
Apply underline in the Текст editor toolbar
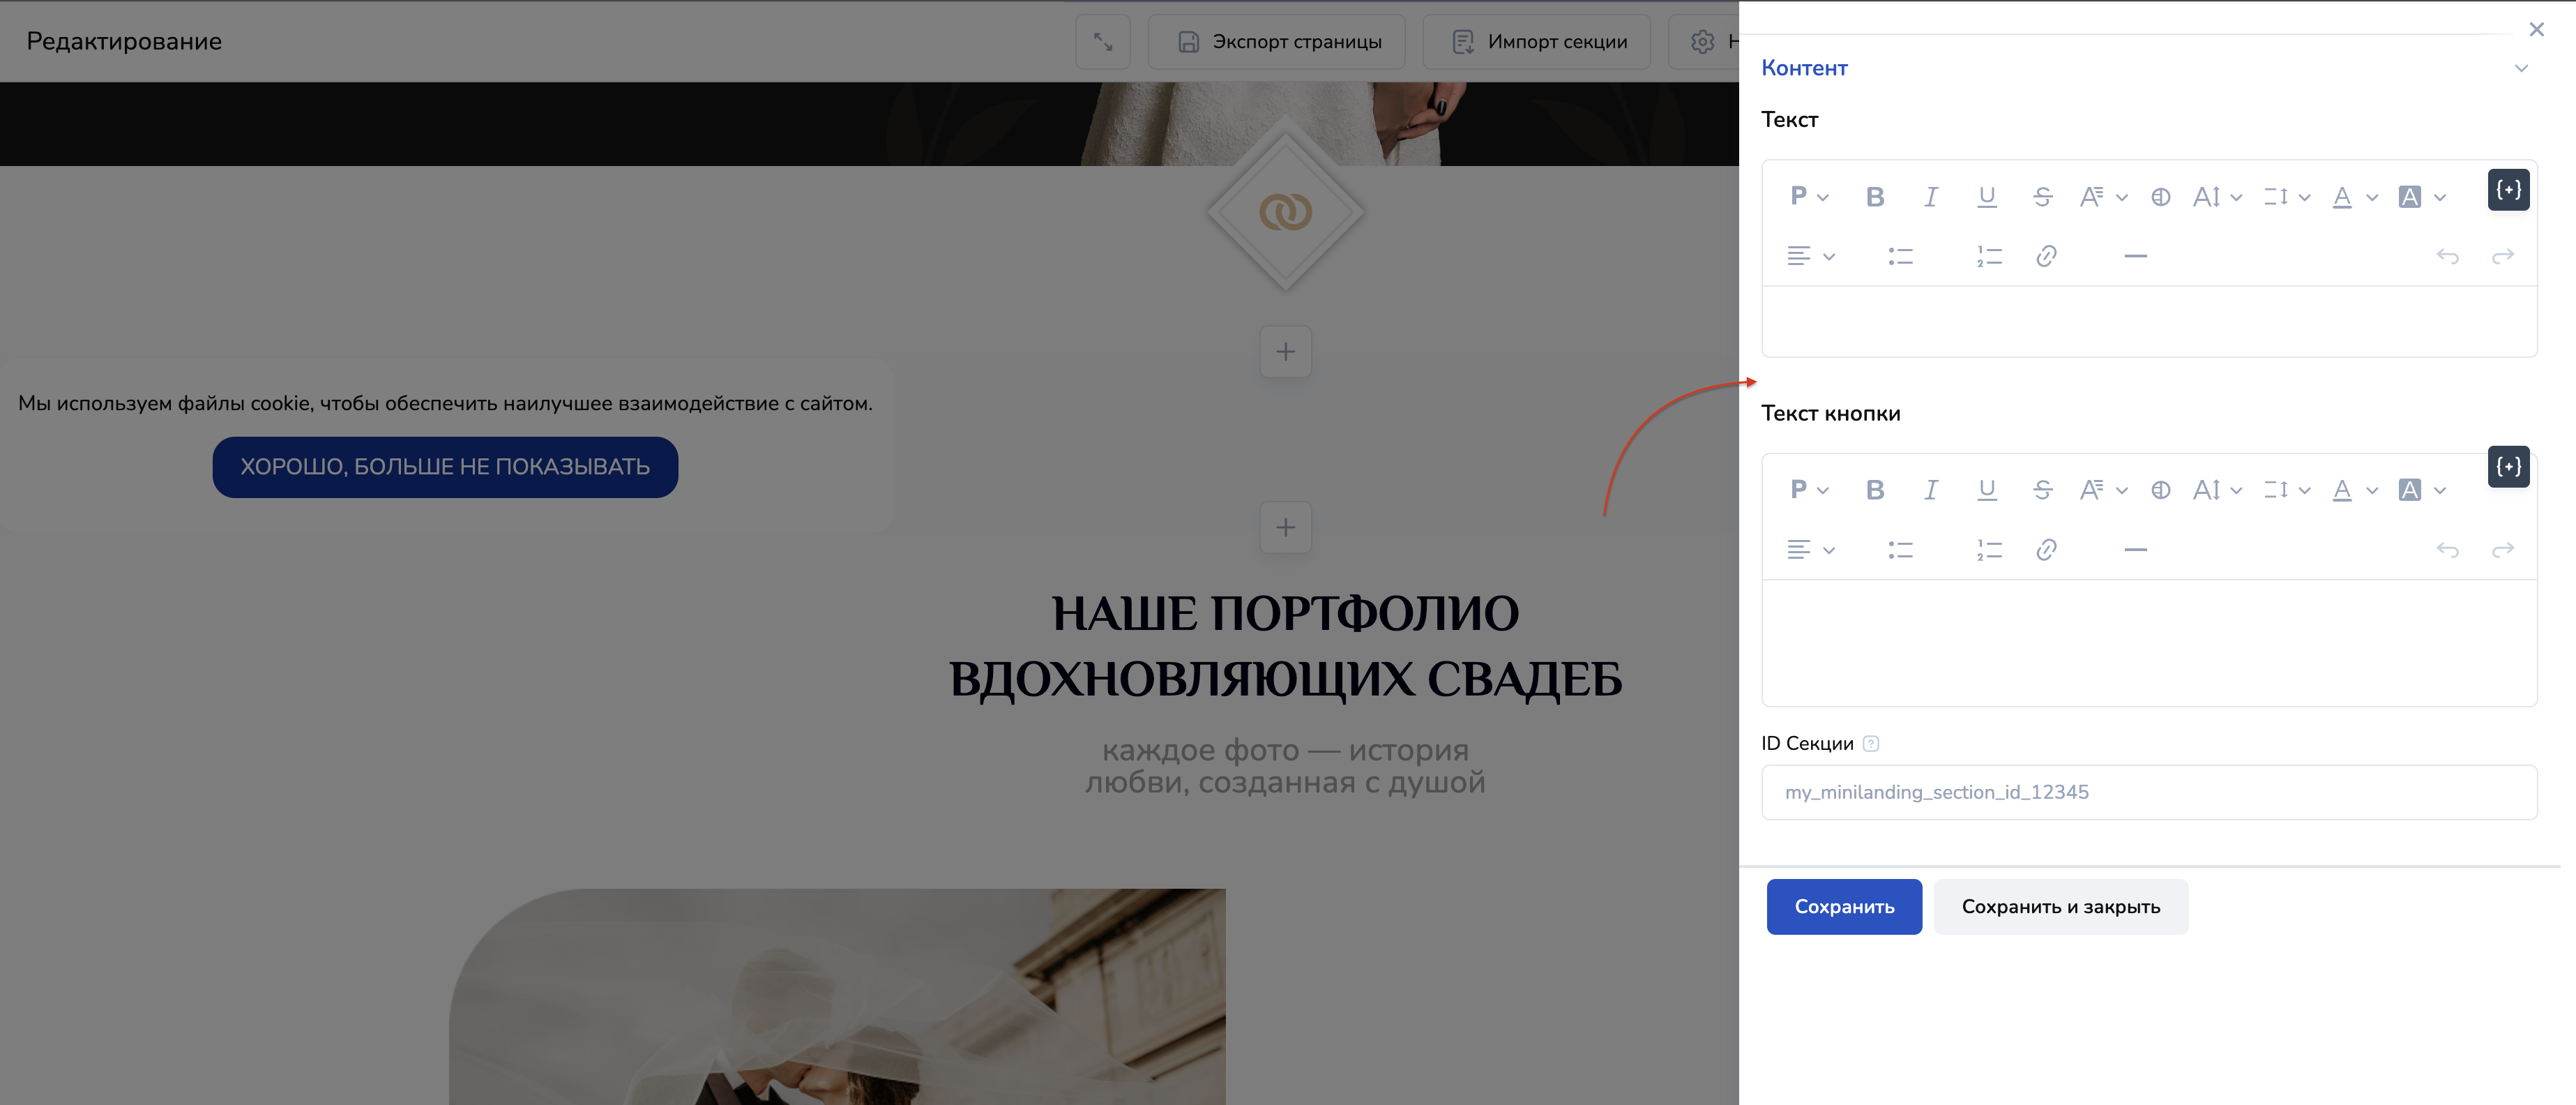1987,197
